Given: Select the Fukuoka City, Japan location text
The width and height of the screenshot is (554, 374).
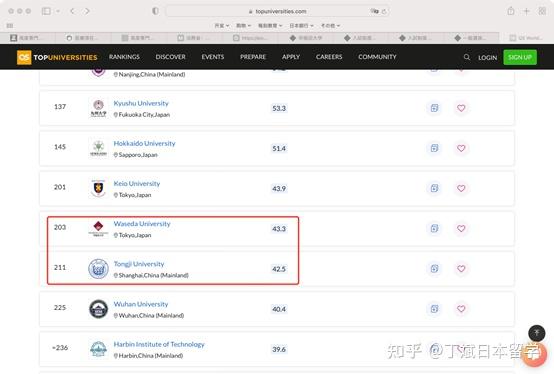Looking at the screenshot, I should click(x=144, y=115).
